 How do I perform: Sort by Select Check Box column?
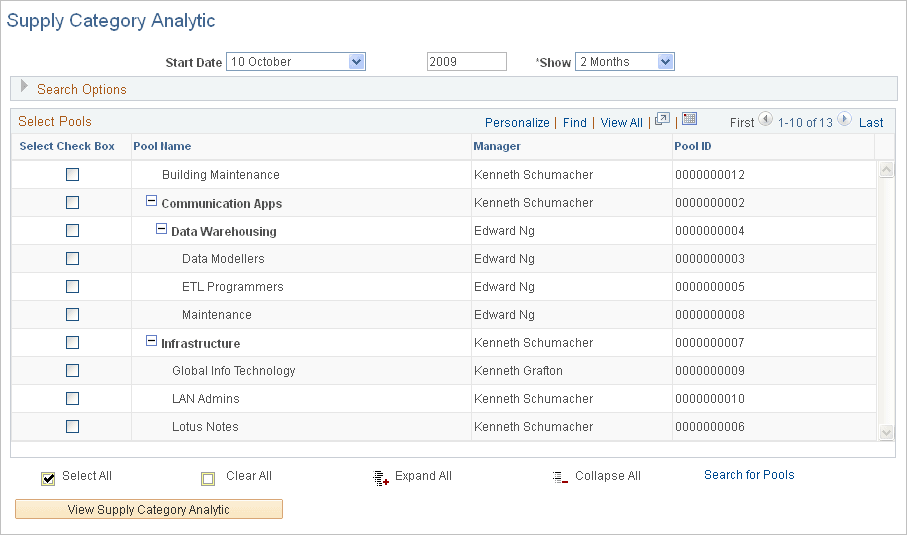point(67,146)
